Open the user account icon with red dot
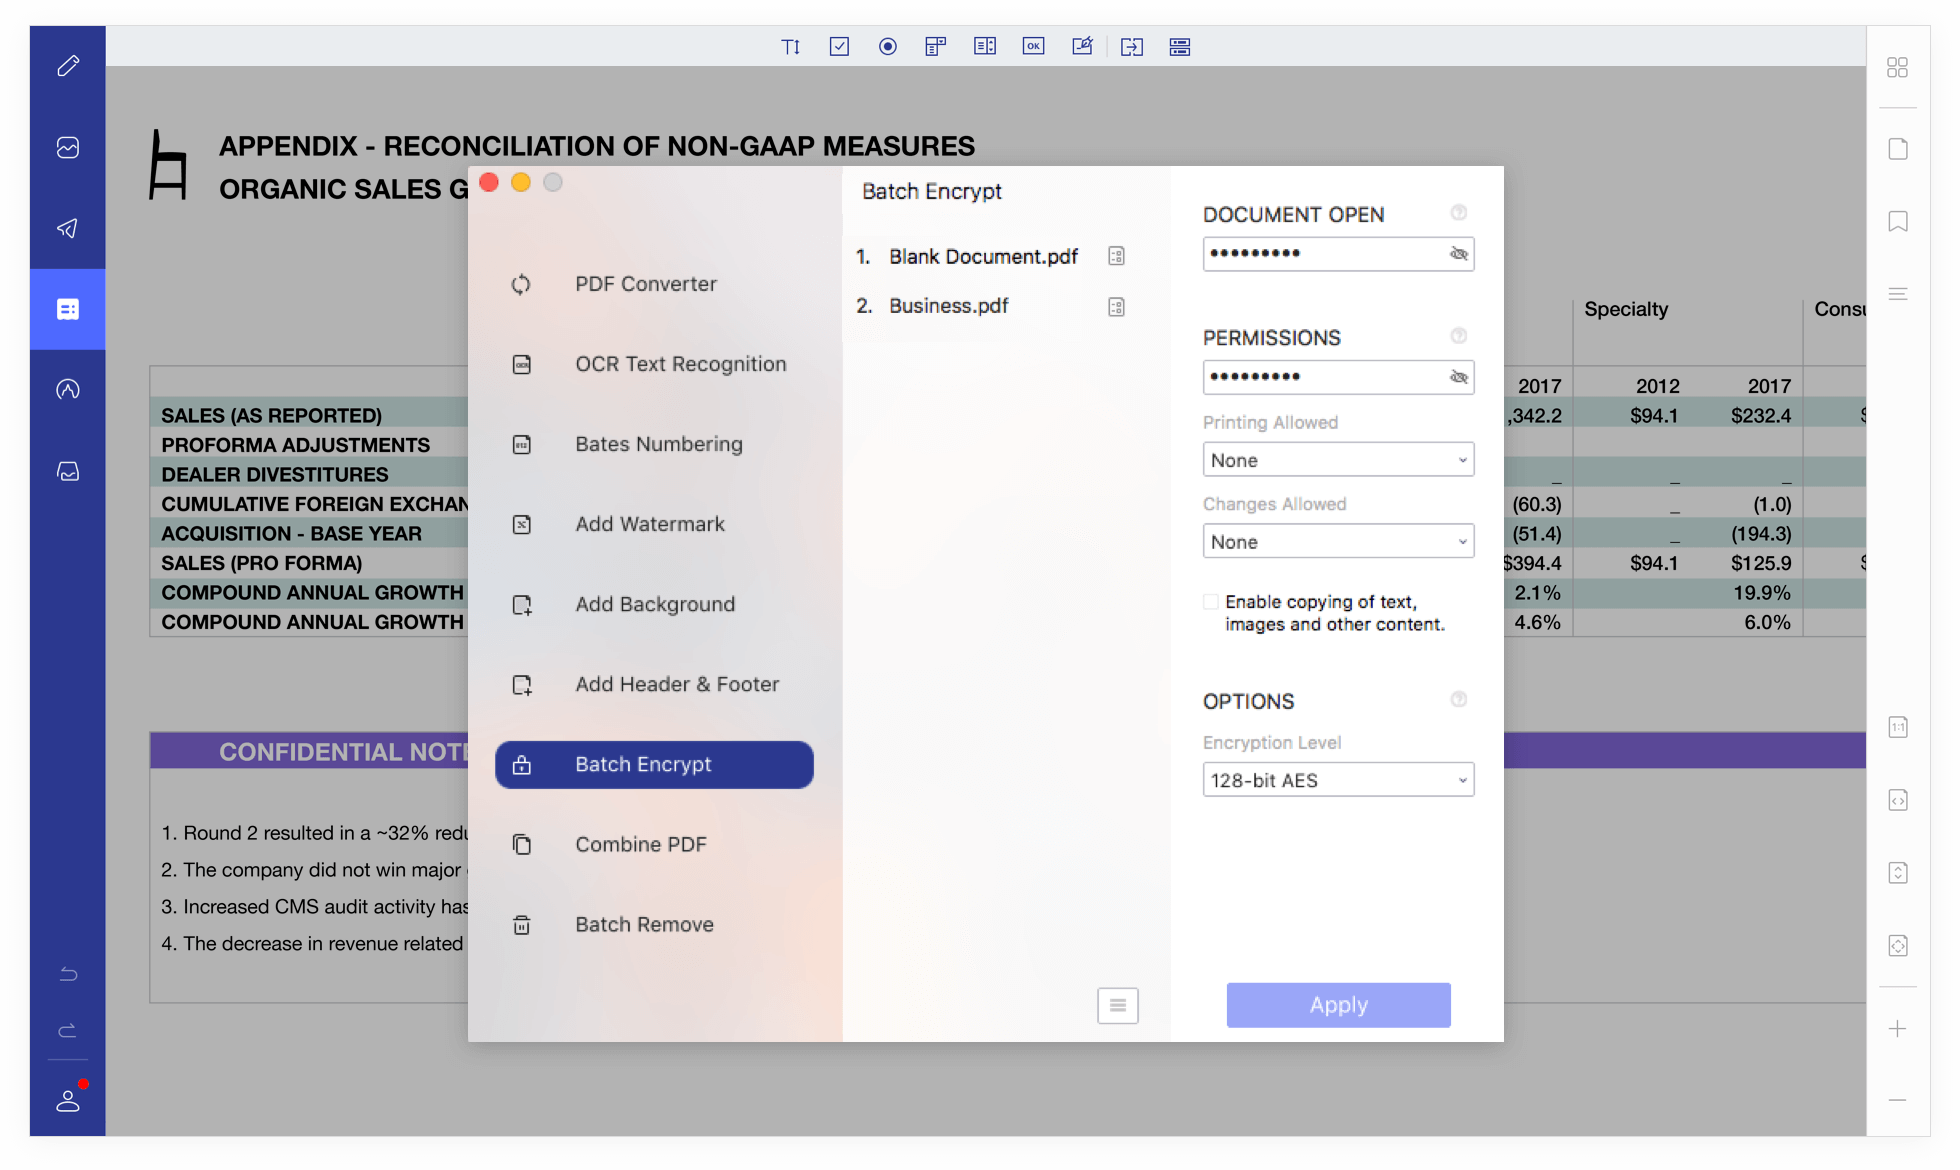 (68, 1100)
